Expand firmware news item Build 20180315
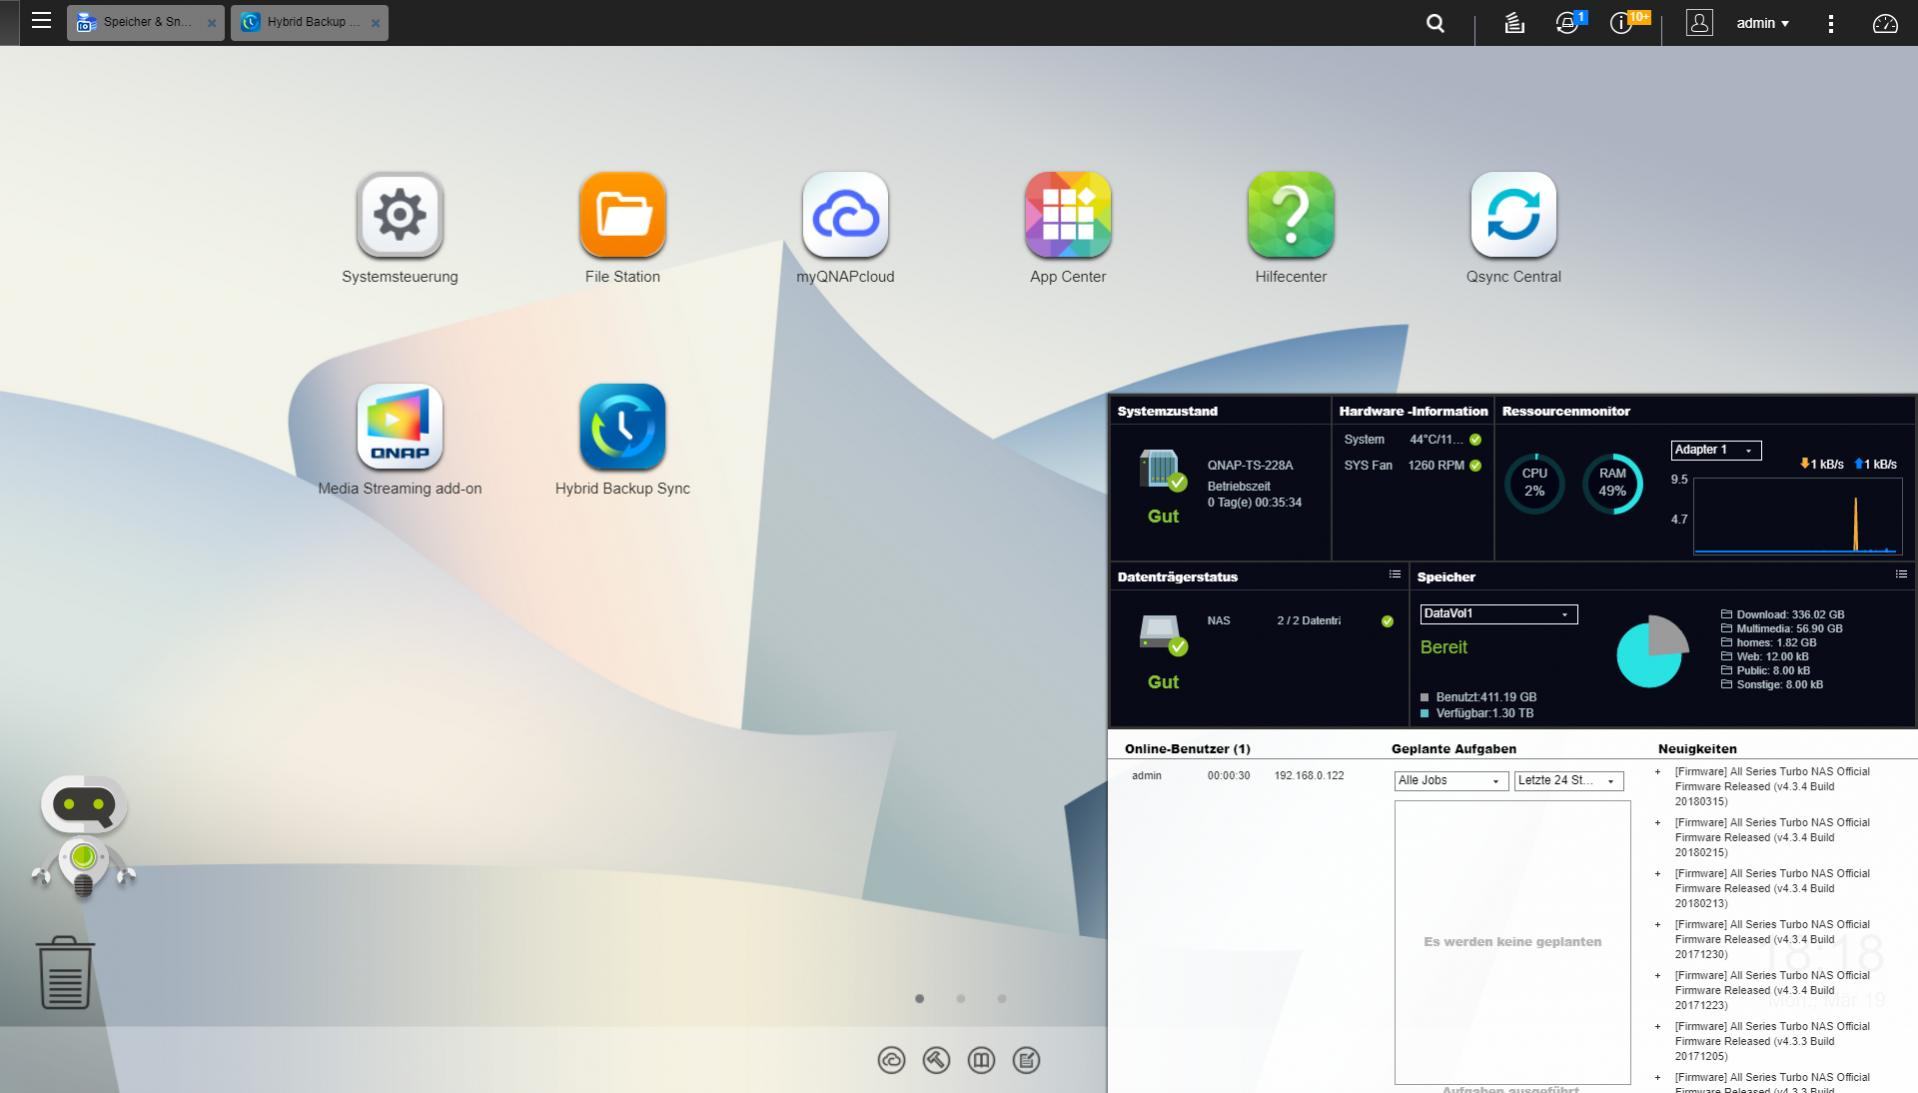Image resolution: width=1918 pixels, height=1093 pixels. click(x=1772, y=787)
